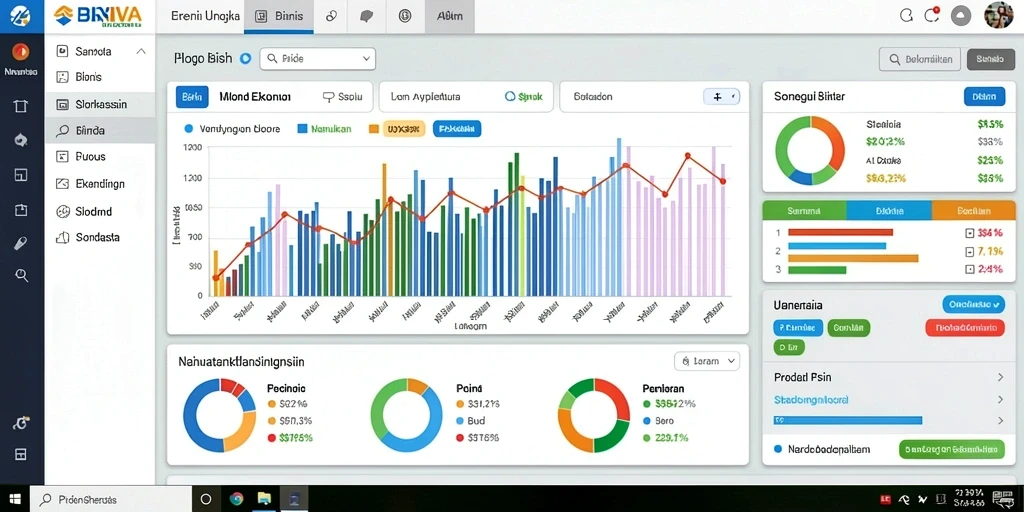This screenshot has width=1024, height=512.
Task: Switch to the Blinis top tab
Action: [x=280, y=16]
